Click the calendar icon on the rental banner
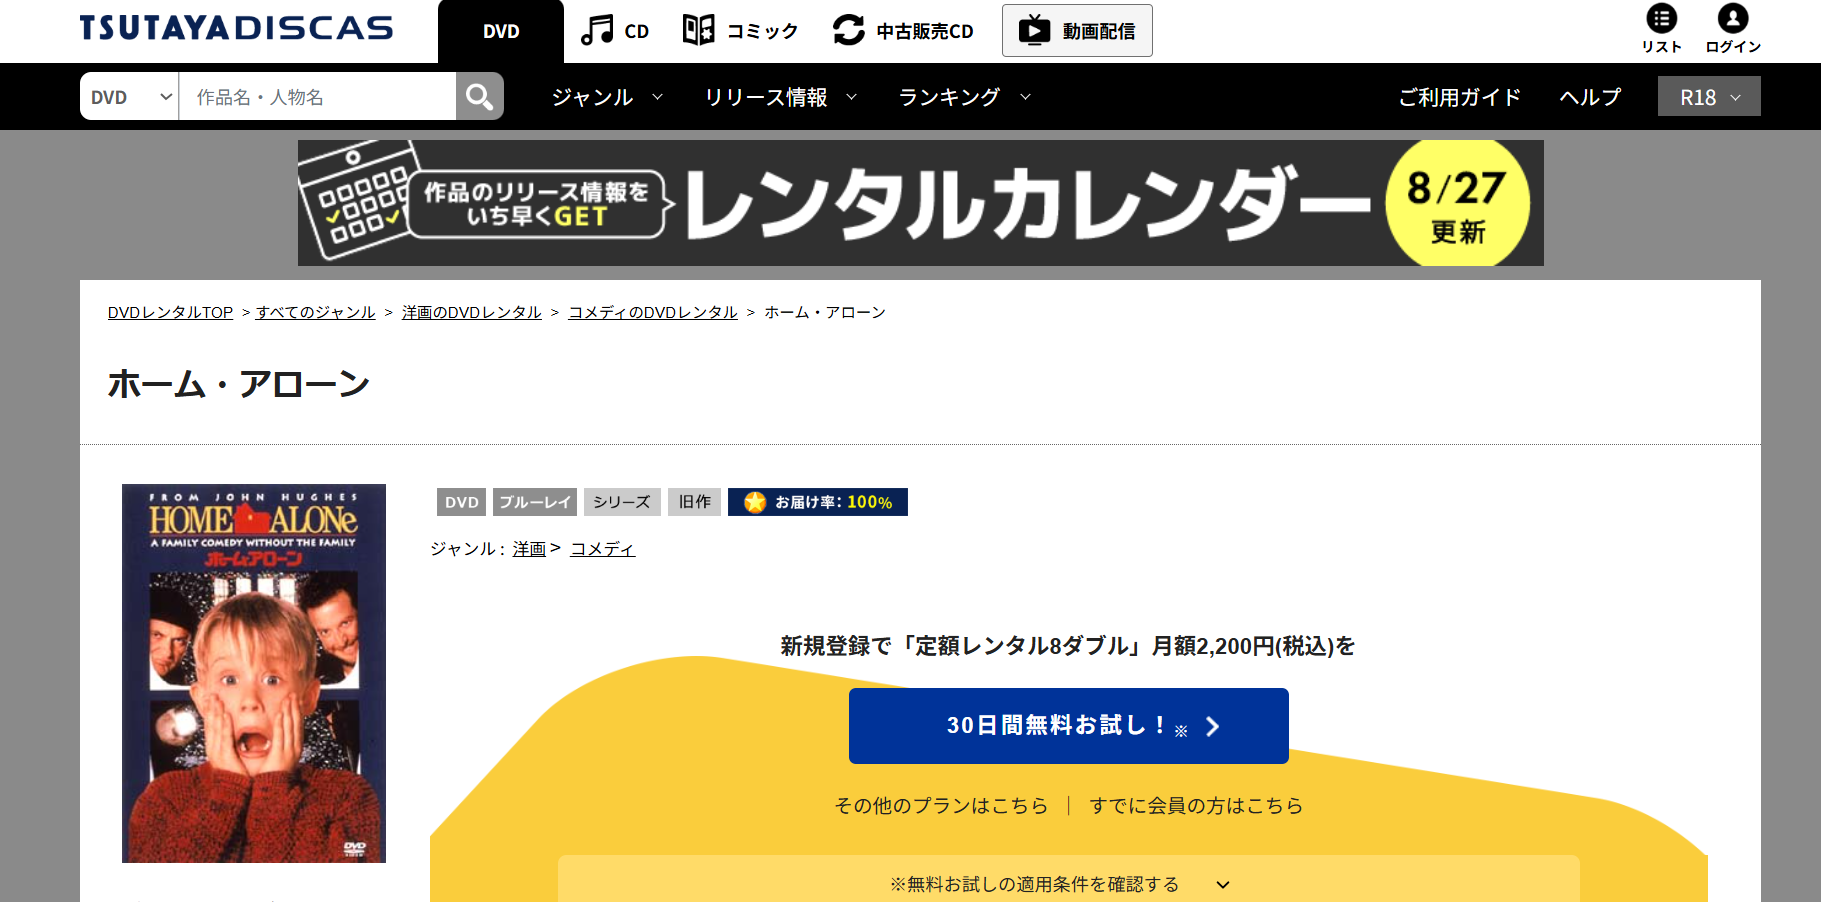 [x=360, y=200]
